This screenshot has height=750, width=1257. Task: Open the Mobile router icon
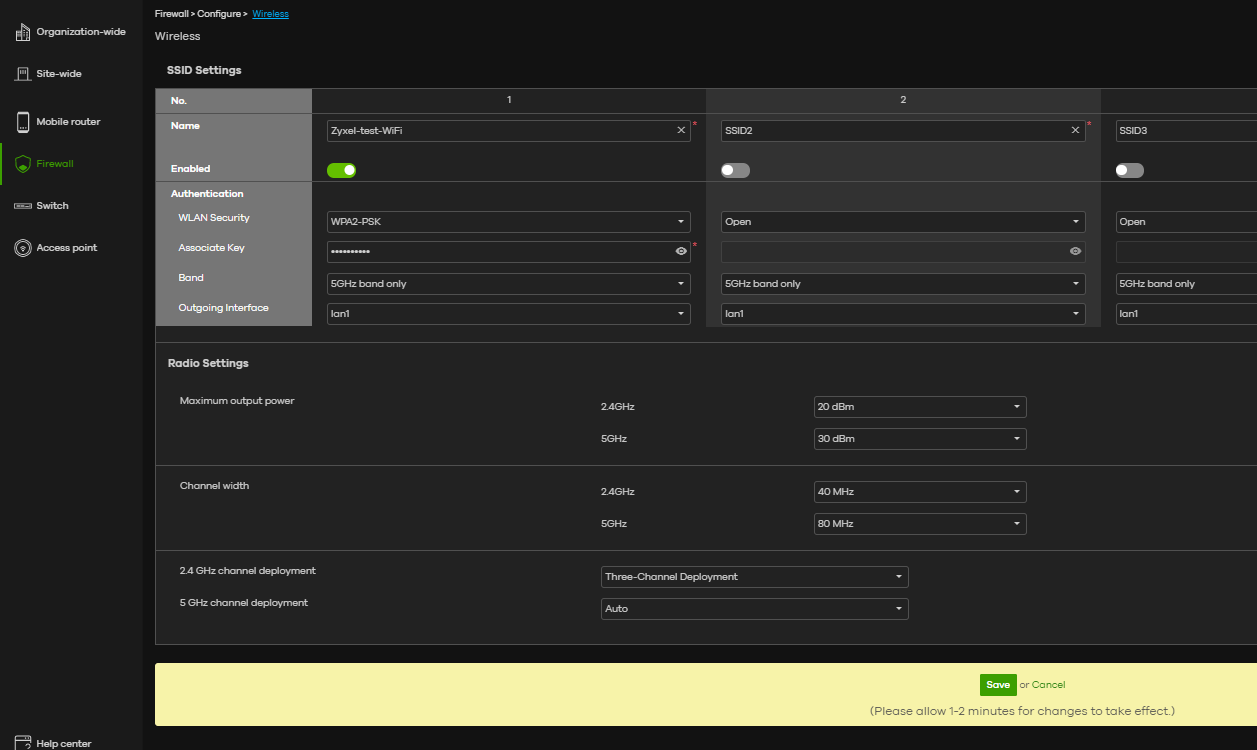click(23, 122)
